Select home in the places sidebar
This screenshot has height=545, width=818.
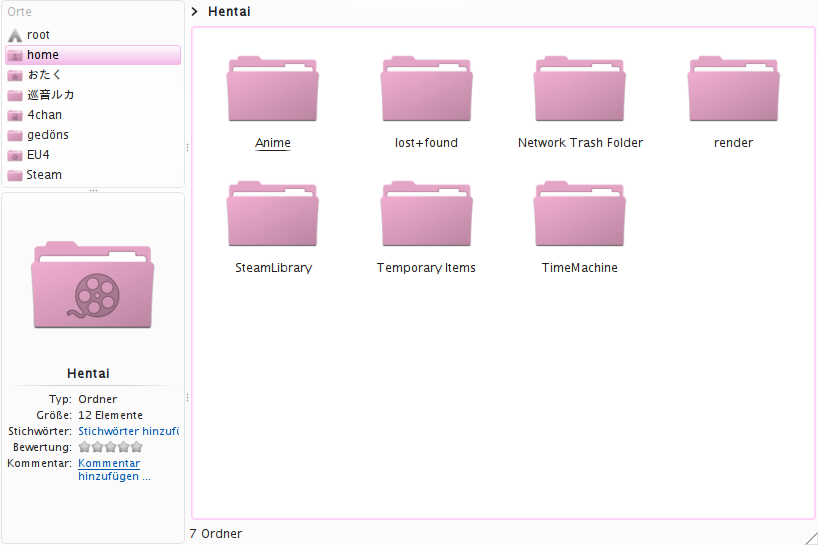click(93, 55)
